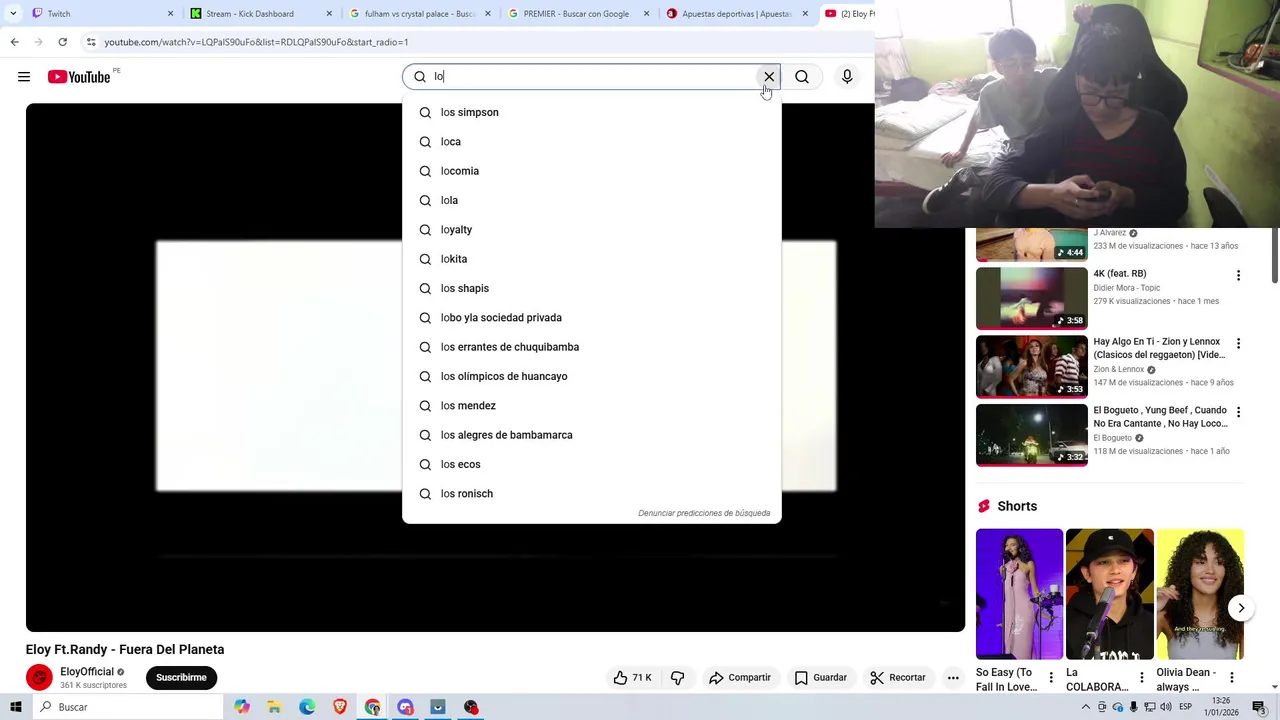Submit search with the magnifier button
Viewport: 1280px width, 720px height.
pos(802,77)
